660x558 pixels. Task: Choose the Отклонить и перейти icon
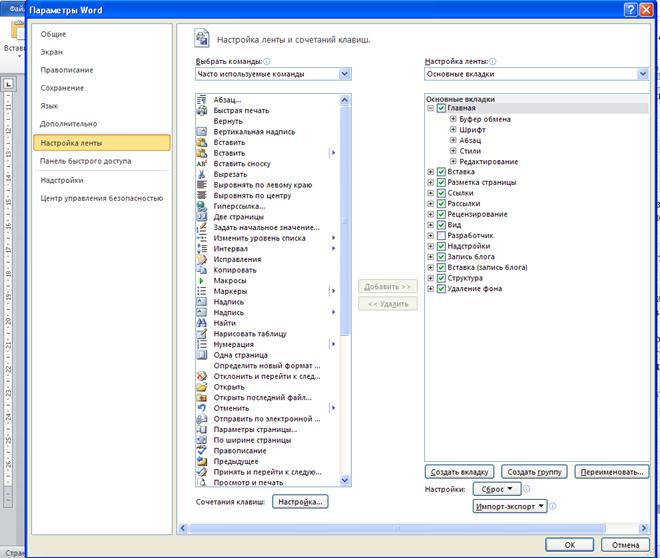tap(202, 376)
